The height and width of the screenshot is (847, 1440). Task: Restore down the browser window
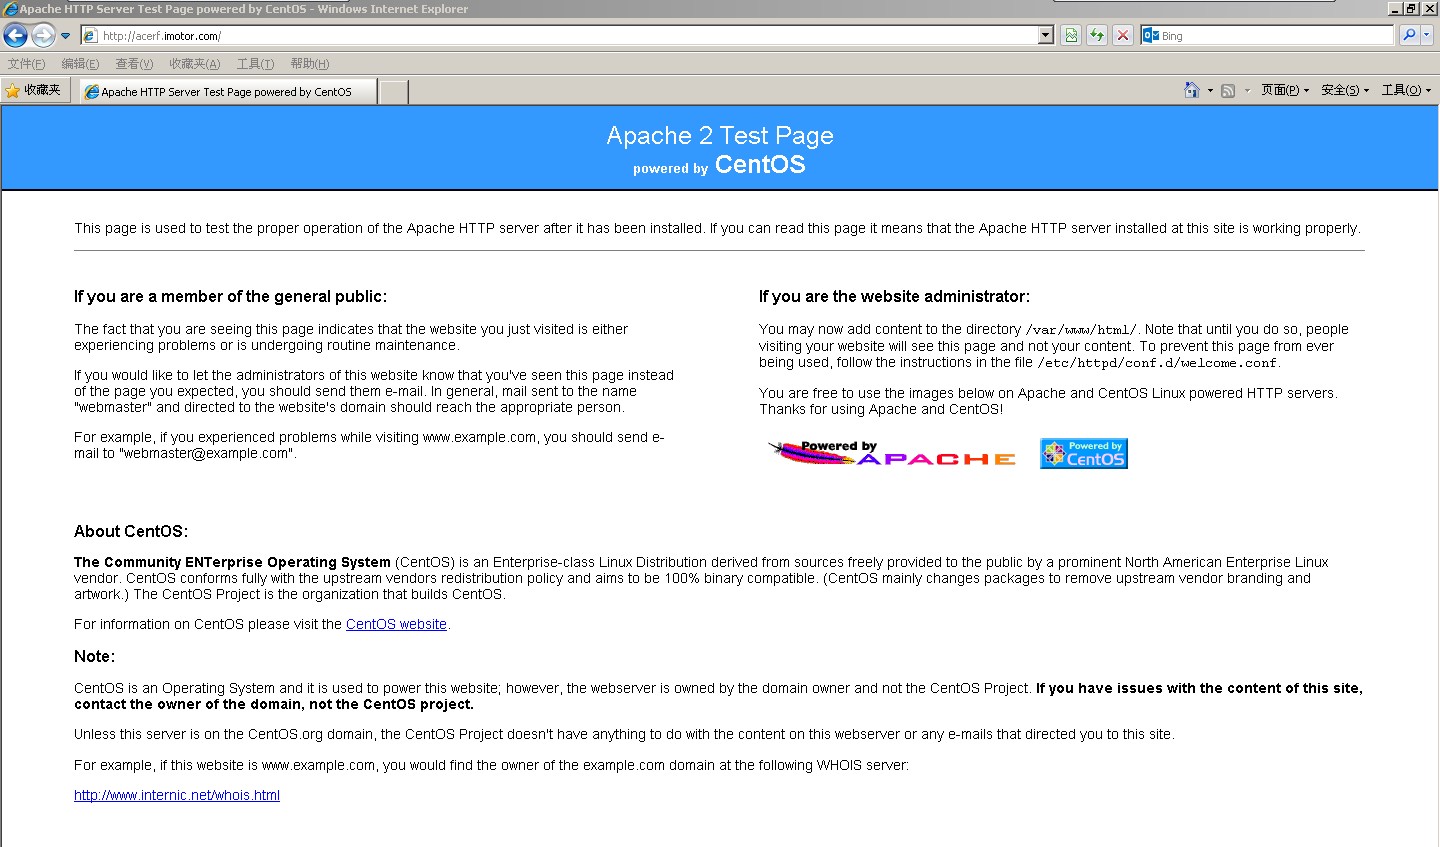[1411, 8]
